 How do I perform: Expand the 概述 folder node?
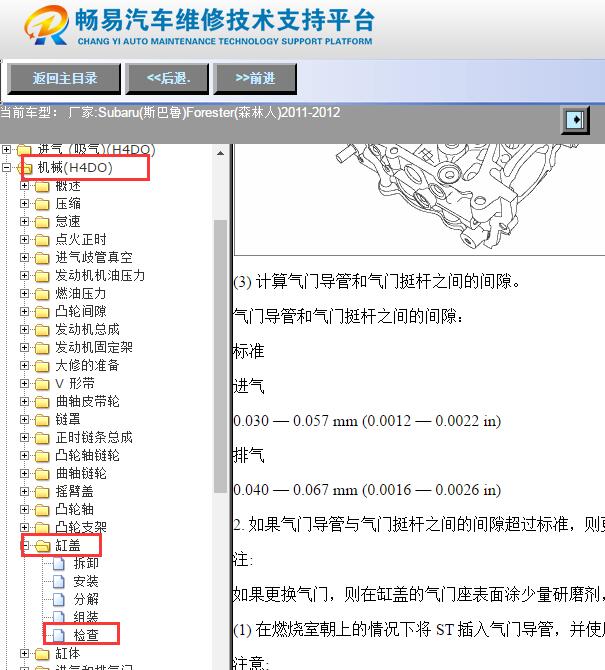tap(24, 185)
